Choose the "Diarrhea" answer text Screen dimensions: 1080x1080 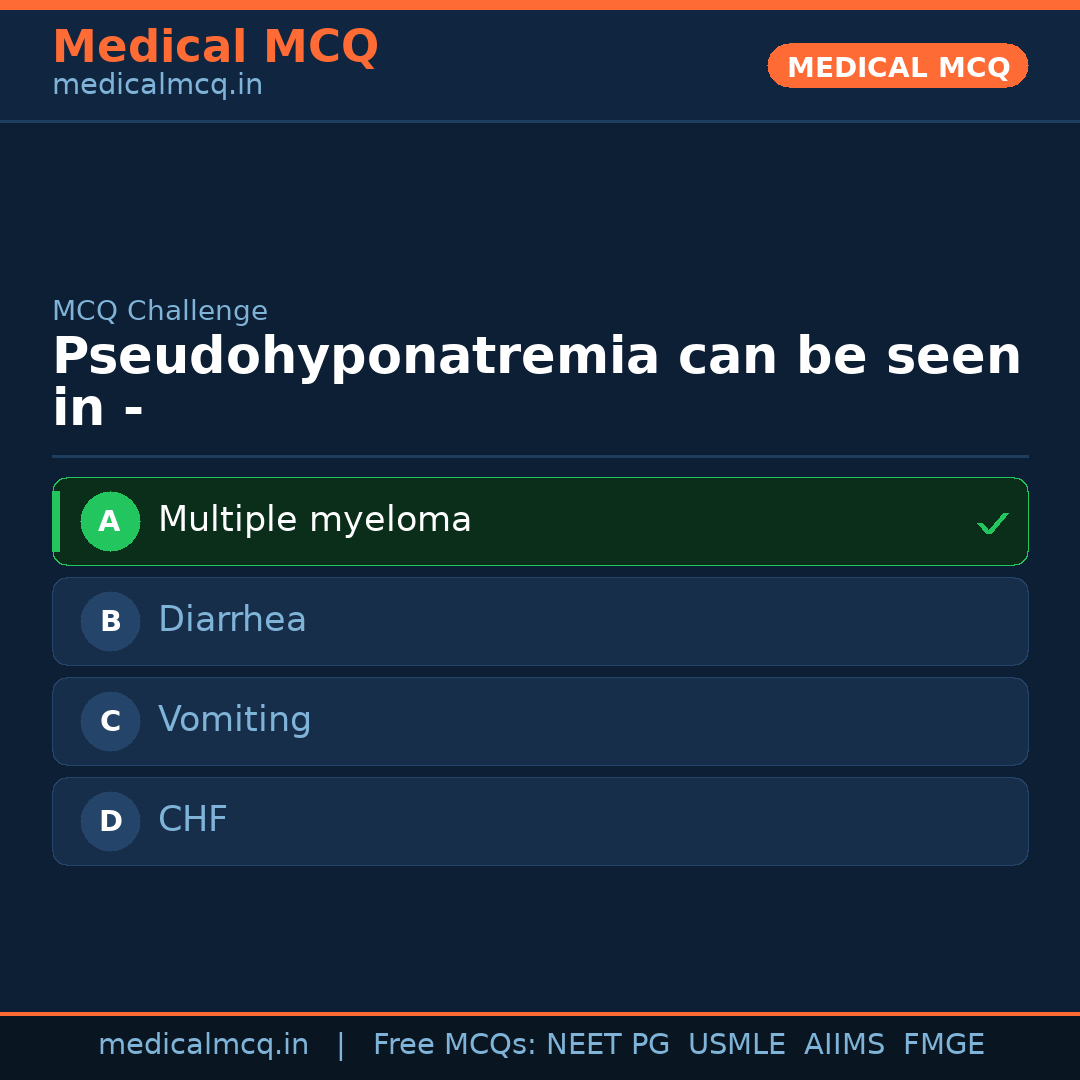point(232,620)
